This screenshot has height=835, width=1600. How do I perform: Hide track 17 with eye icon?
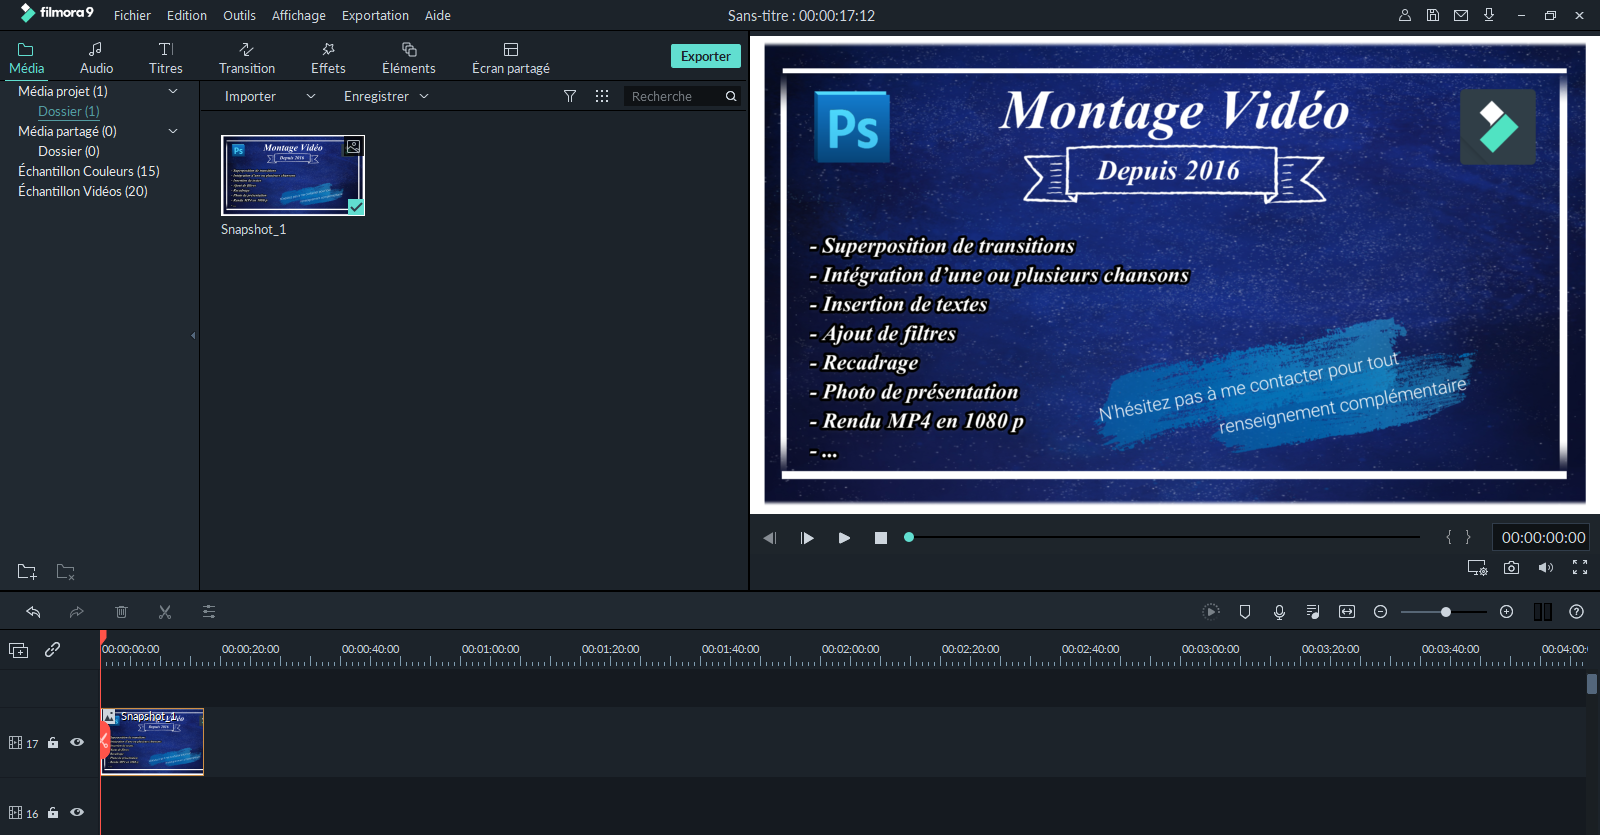click(x=77, y=743)
